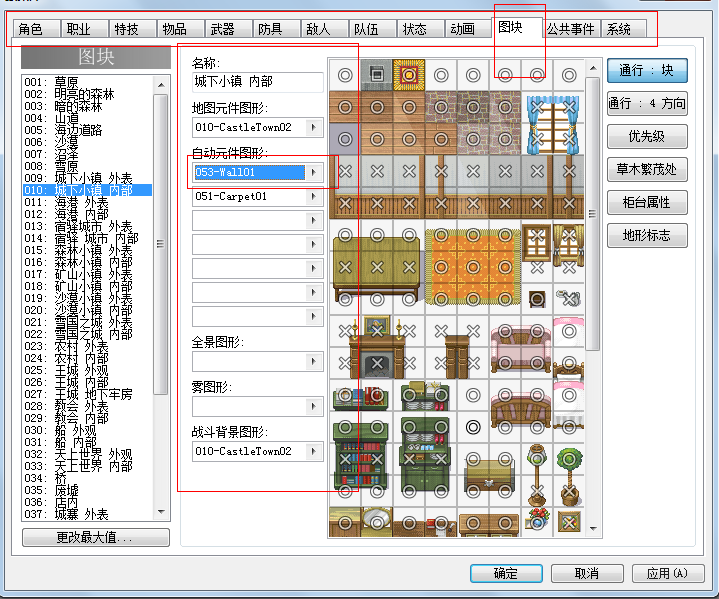Select the gray stove tile in top row
This screenshot has width=719, height=599.
(x=377, y=75)
